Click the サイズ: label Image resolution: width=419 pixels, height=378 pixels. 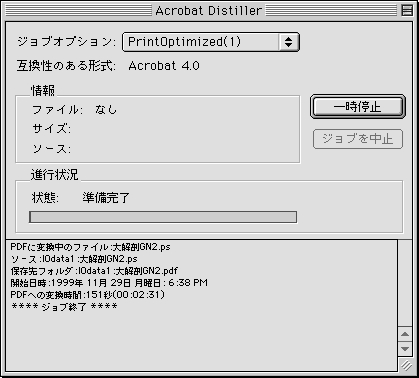pos(51,128)
